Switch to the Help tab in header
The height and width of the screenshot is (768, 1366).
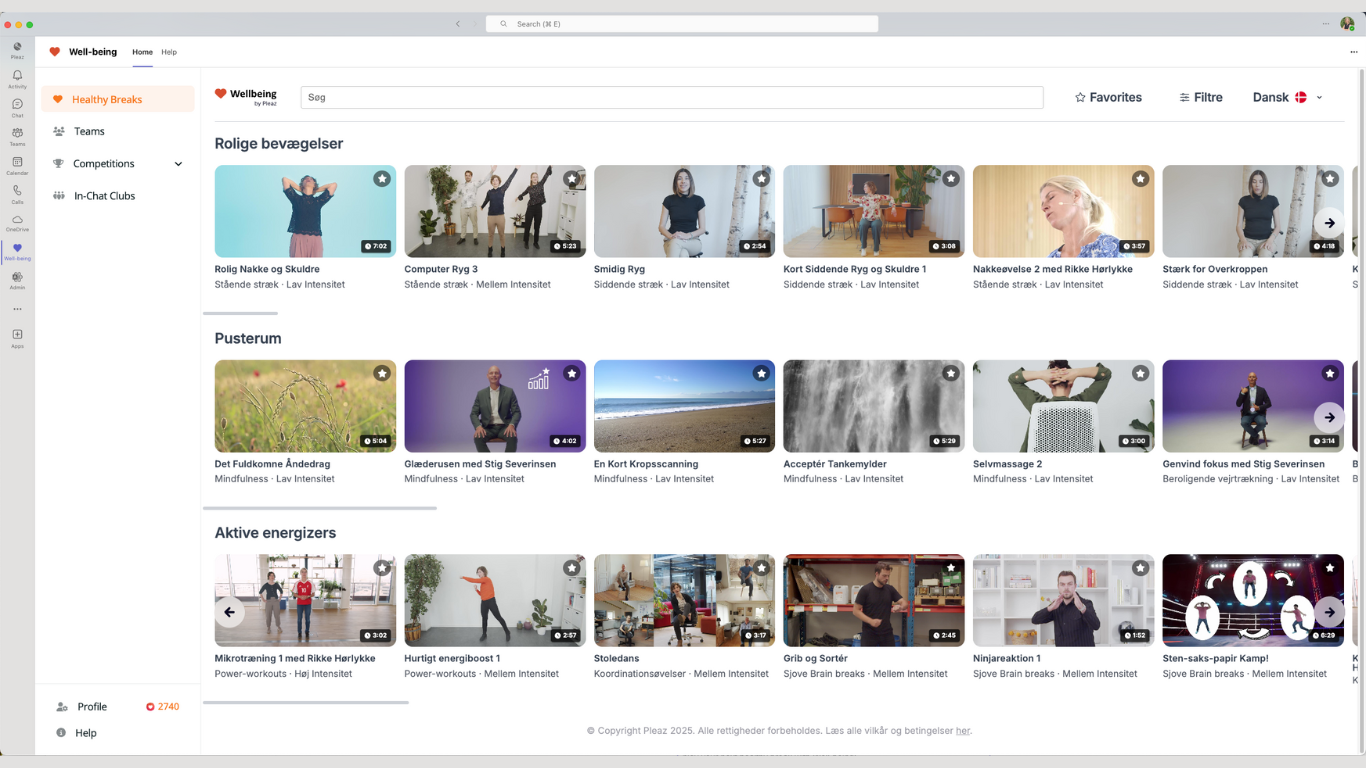coord(169,52)
